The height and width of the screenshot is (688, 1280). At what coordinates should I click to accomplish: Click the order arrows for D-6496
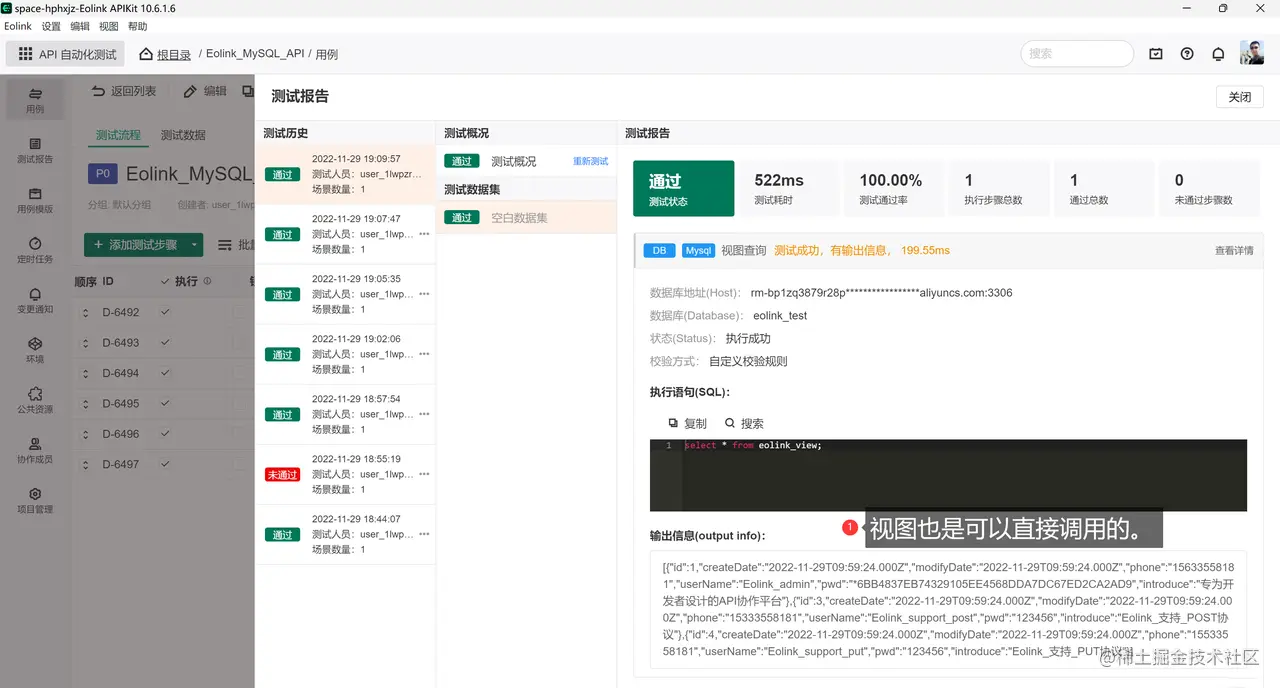point(86,435)
